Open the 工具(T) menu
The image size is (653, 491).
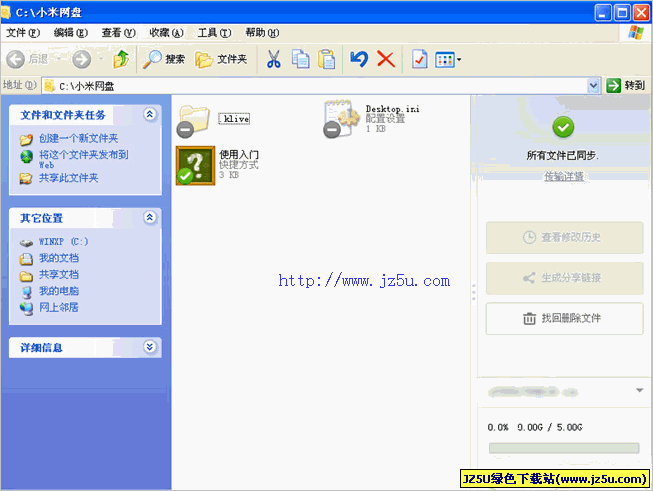pyautogui.click(x=214, y=32)
